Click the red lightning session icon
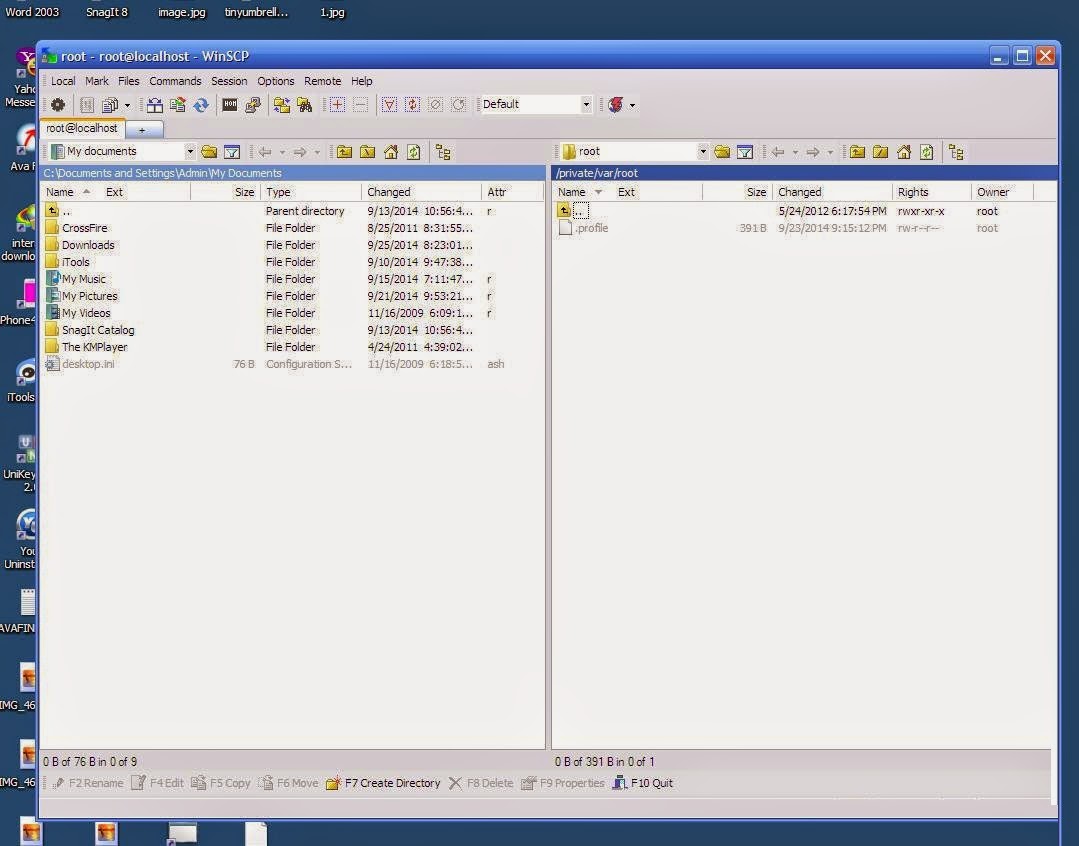The width and height of the screenshot is (1079, 846). pos(616,105)
